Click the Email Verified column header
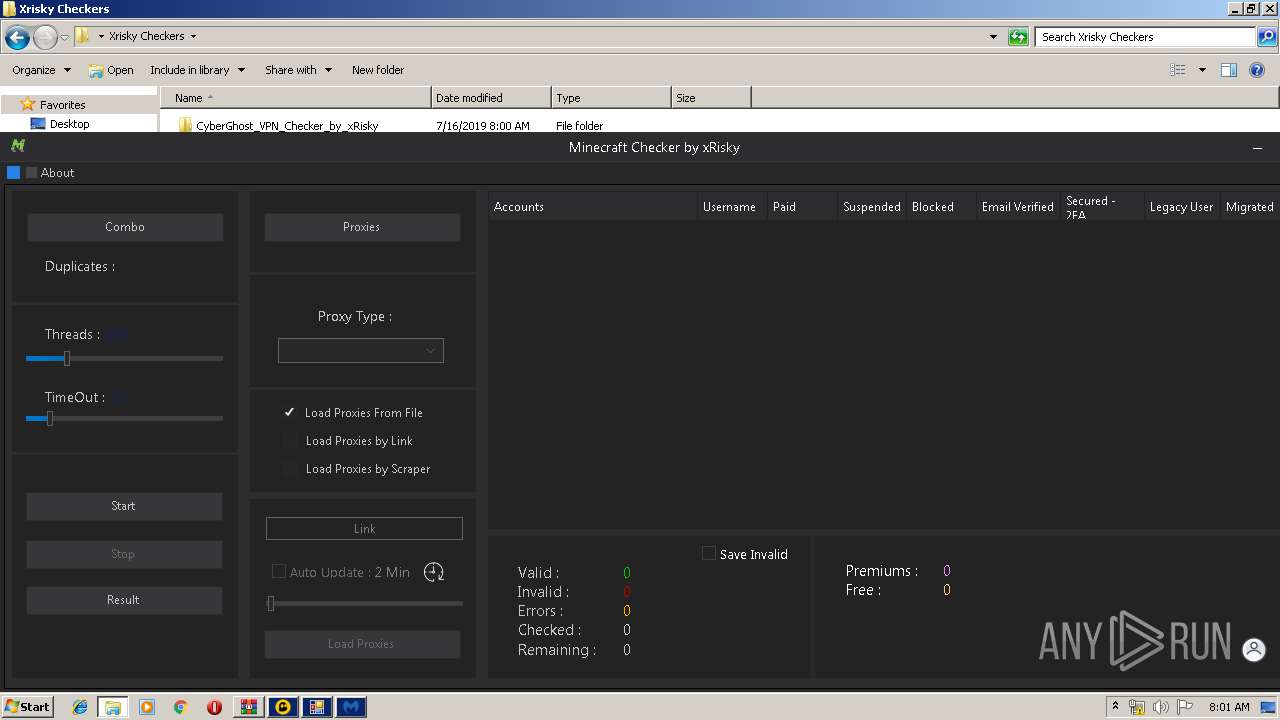 (x=1018, y=207)
